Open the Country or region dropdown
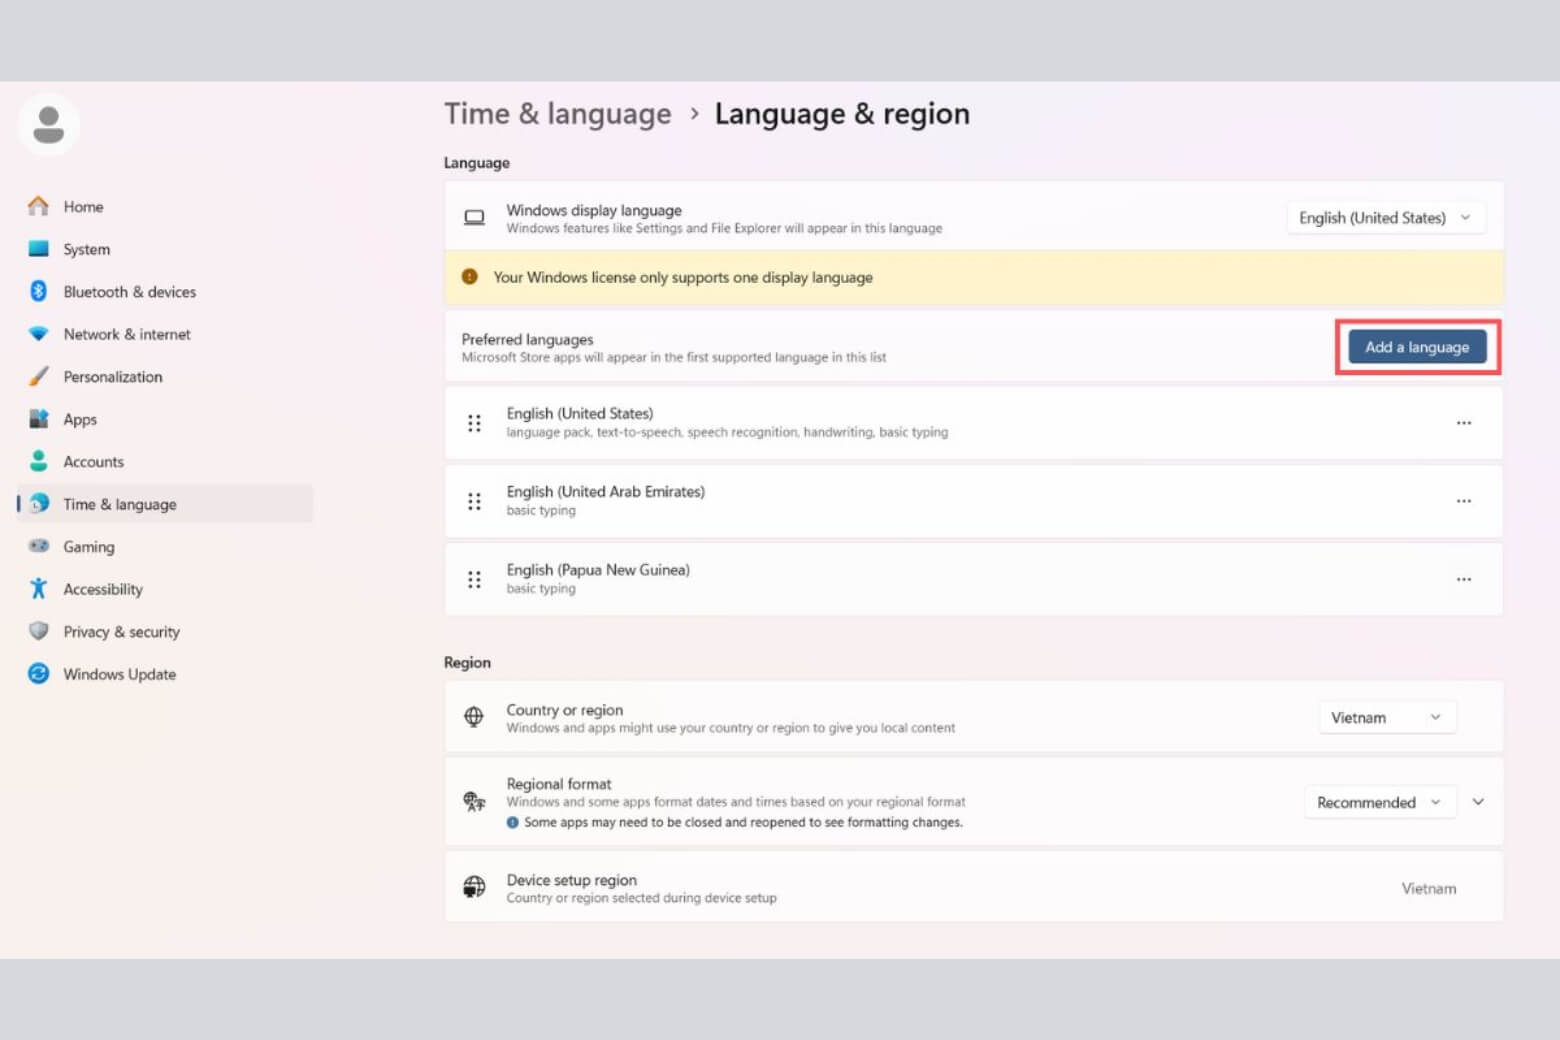Viewport: 1560px width, 1040px height. coord(1387,717)
